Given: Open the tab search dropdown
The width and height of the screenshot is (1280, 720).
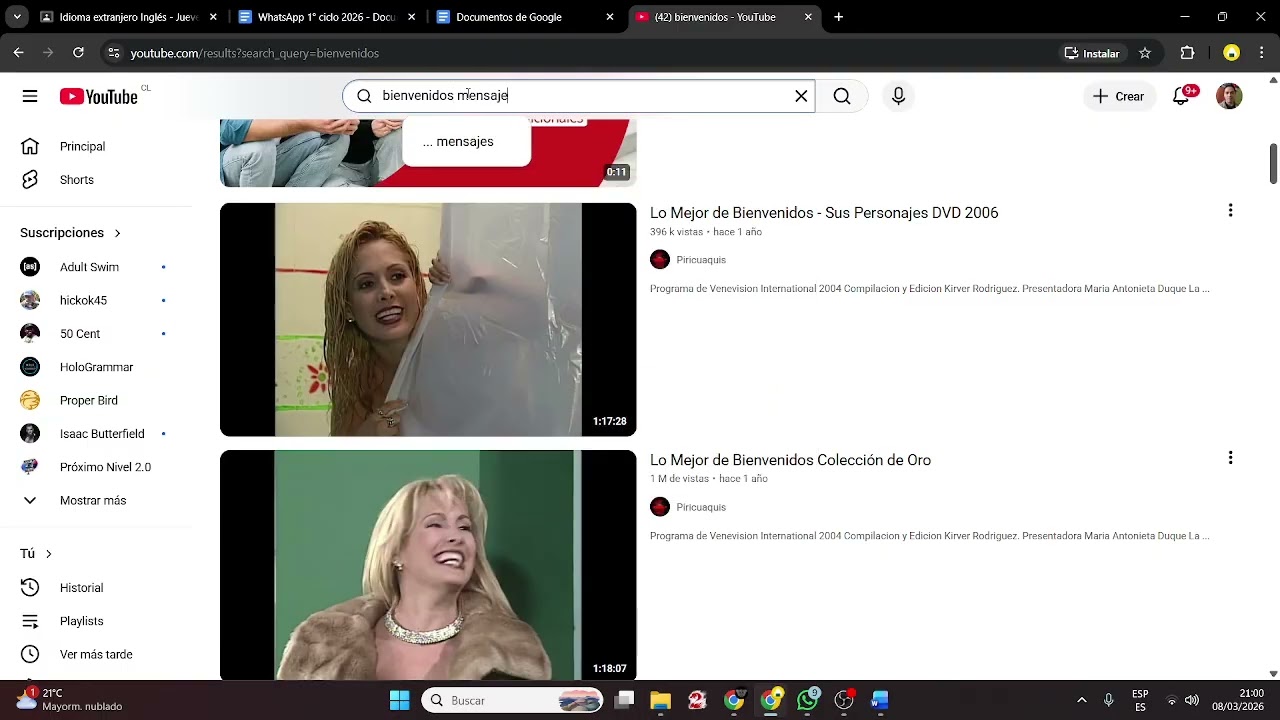Looking at the screenshot, I should point(17,17).
